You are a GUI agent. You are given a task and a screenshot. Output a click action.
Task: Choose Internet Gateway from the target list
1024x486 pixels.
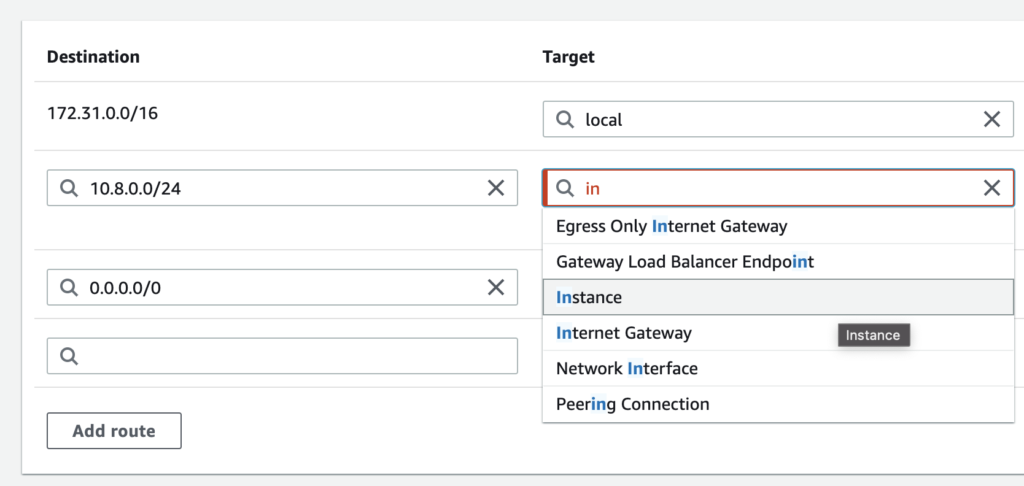778,333
